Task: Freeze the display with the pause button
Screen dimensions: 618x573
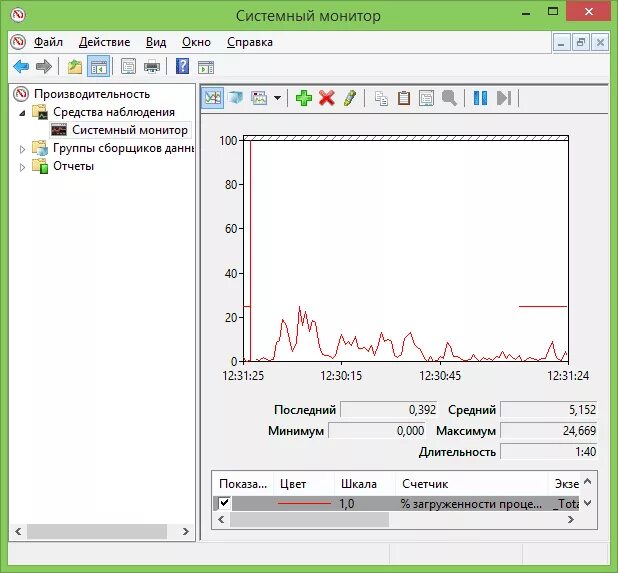Action: 480,98
